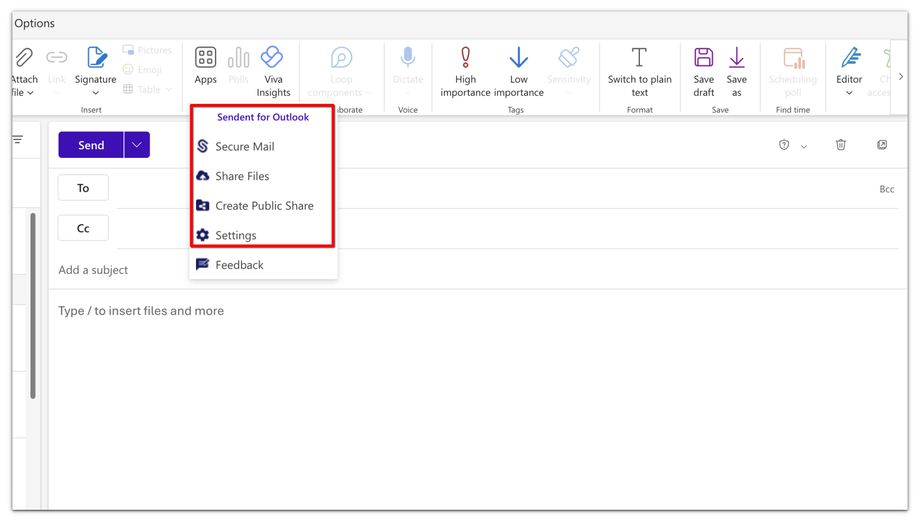Expand the Signature dropdown chevron
920x523 pixels.
click(96, 93)
